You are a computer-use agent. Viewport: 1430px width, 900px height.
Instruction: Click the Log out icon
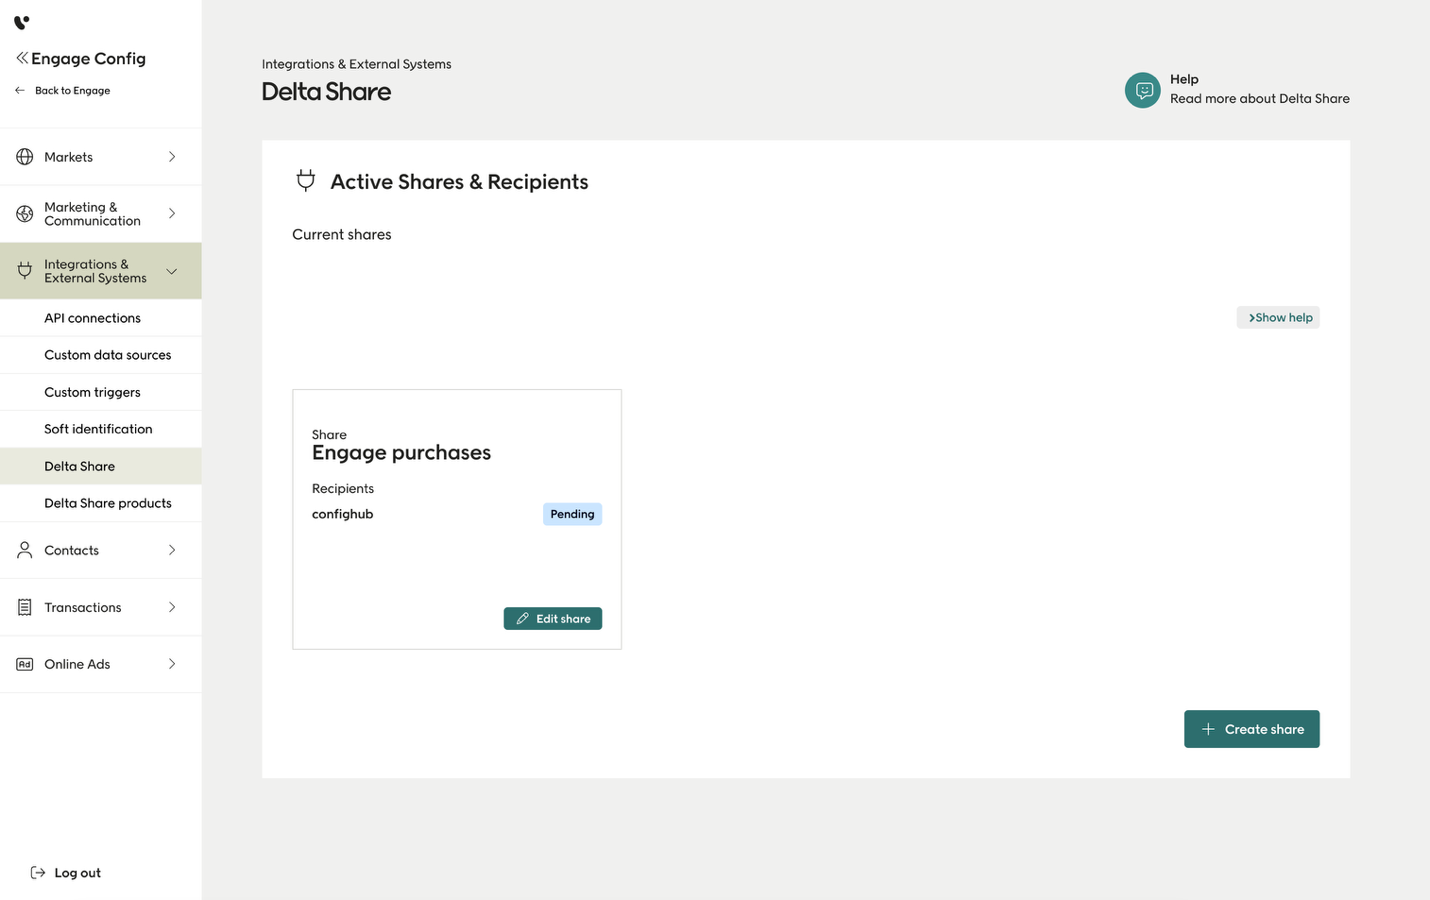(38, 873)
